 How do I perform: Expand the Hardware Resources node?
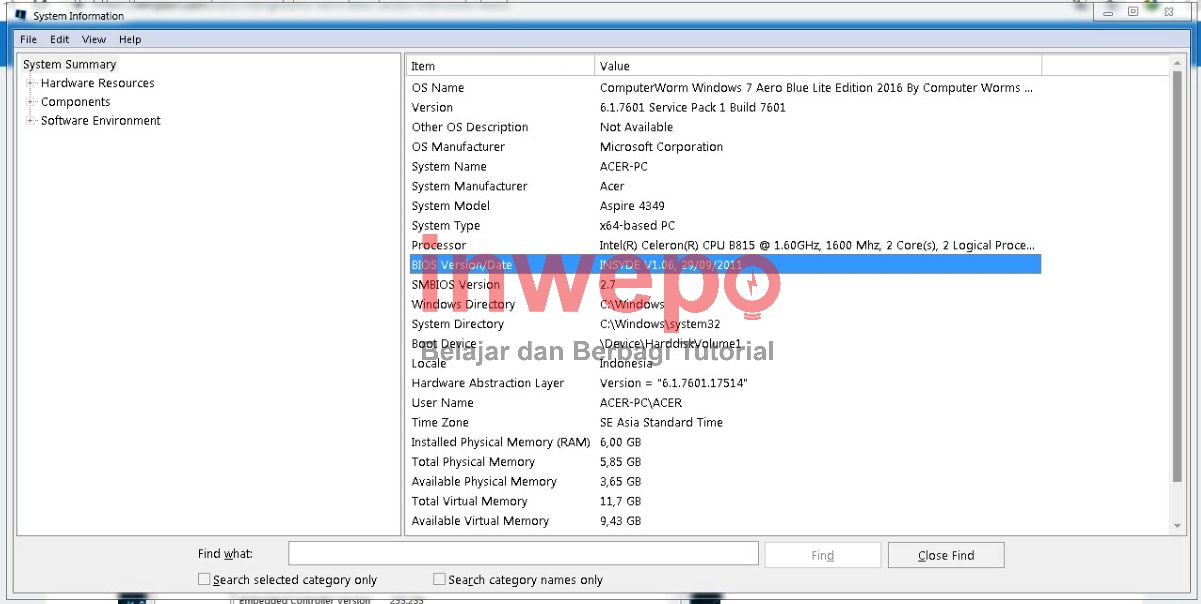pyautogui.click(x=31, y=83)
